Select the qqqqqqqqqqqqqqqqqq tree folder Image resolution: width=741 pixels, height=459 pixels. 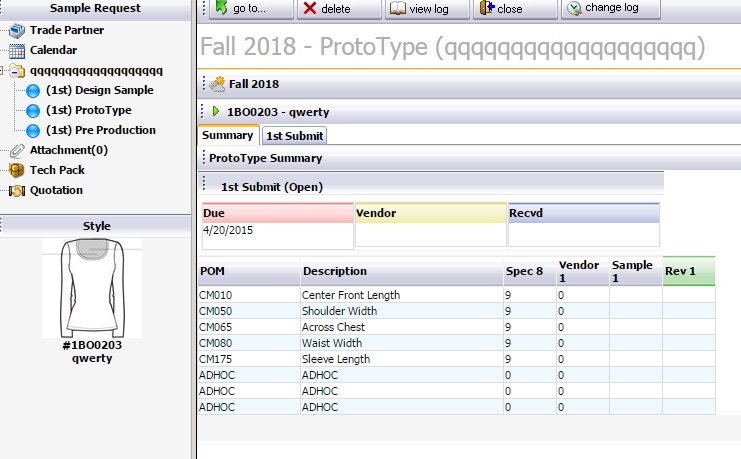click(96, 71)
